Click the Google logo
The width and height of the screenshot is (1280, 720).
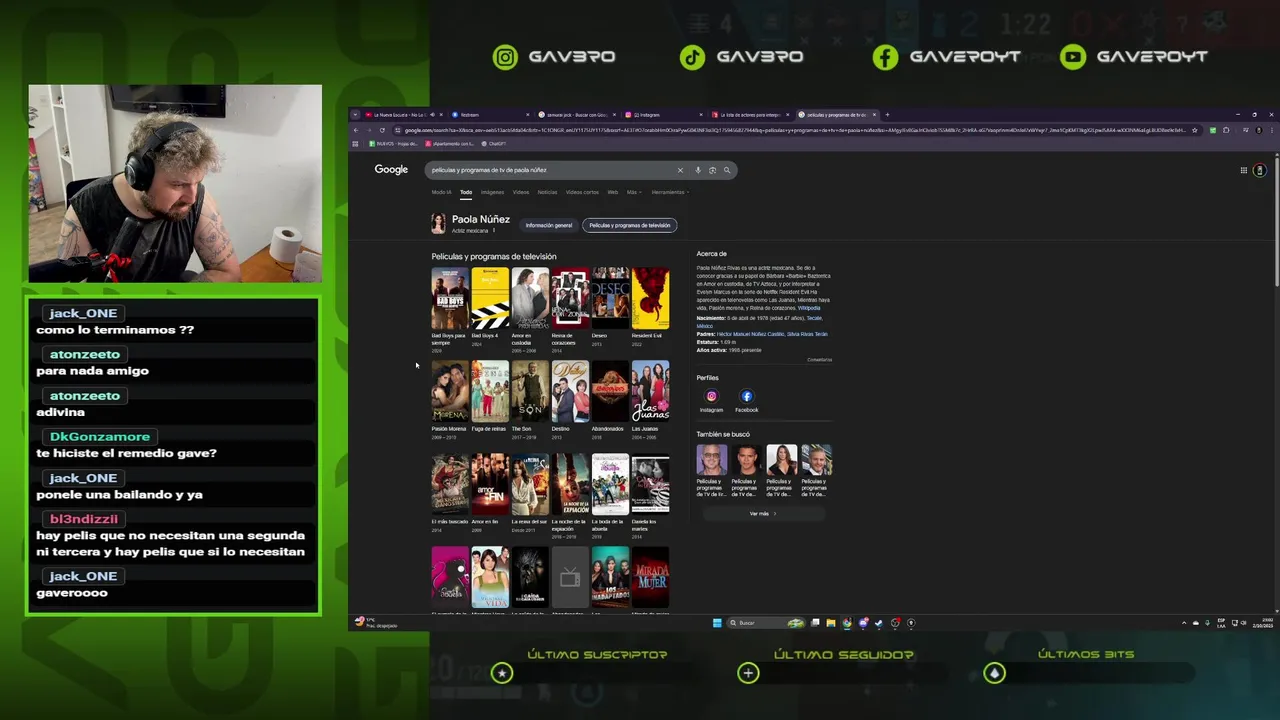[x=391, y=170]
